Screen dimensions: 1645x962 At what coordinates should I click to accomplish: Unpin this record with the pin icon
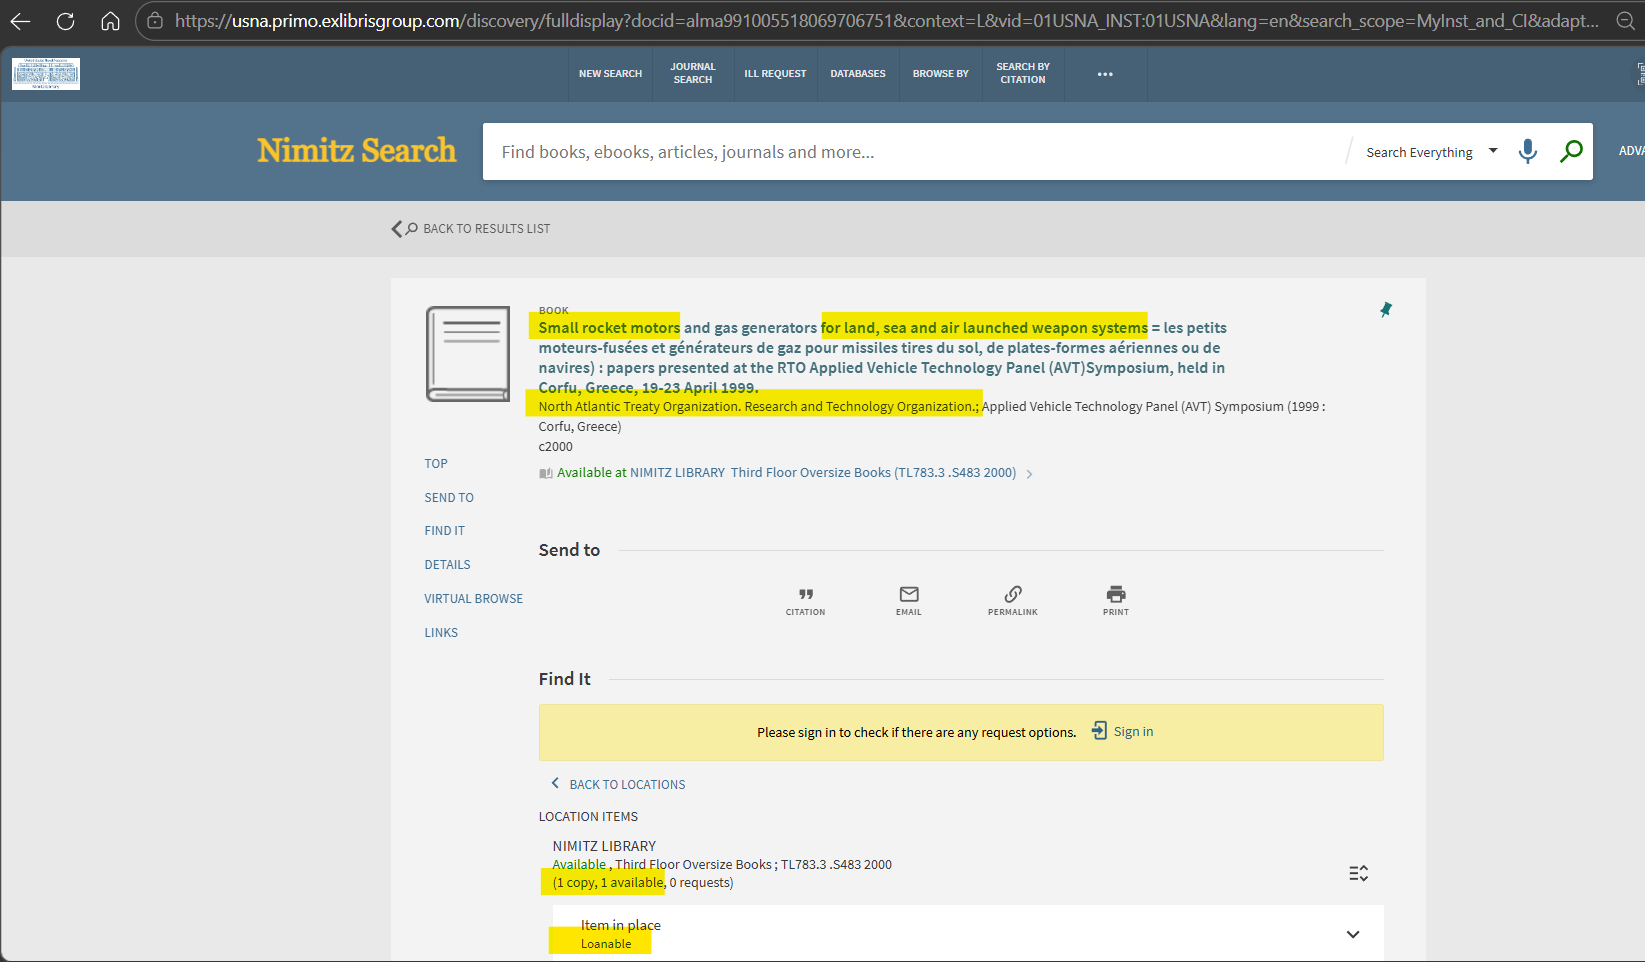point(1385,310)
